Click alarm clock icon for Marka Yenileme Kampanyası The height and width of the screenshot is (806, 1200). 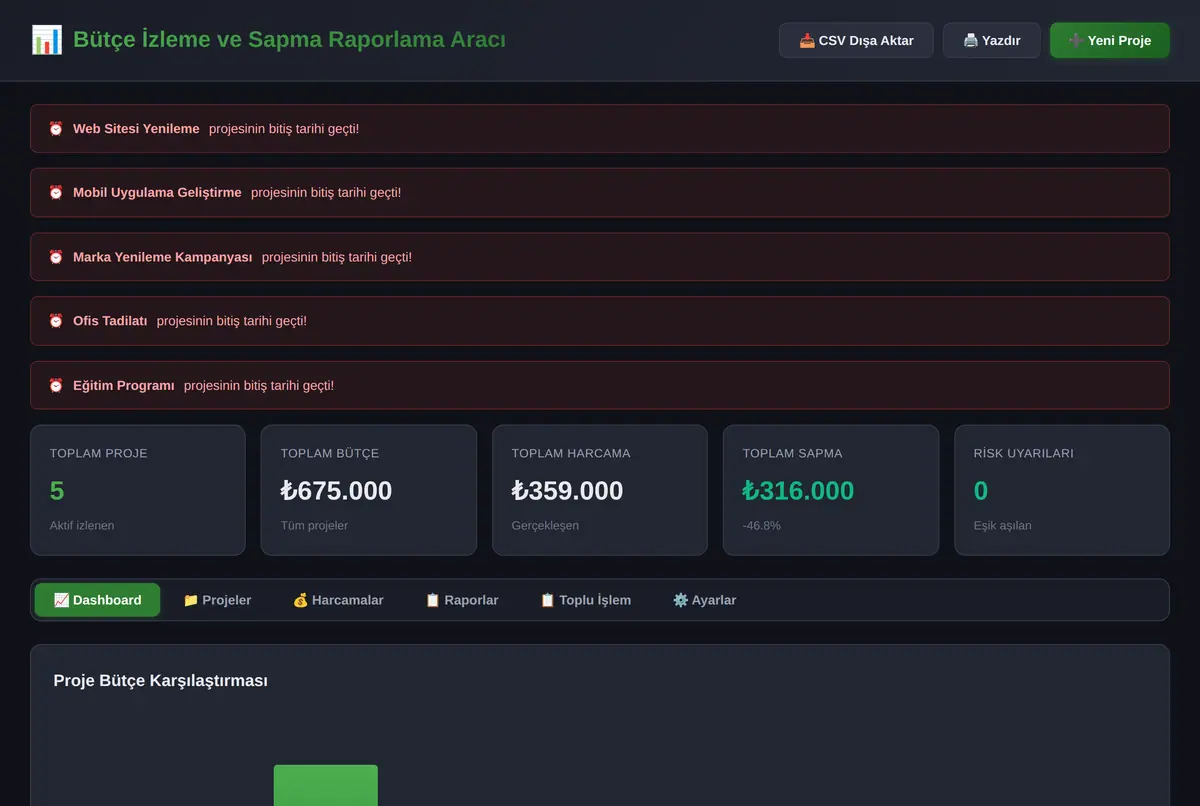pyautogui.click(x=56, y=257)
